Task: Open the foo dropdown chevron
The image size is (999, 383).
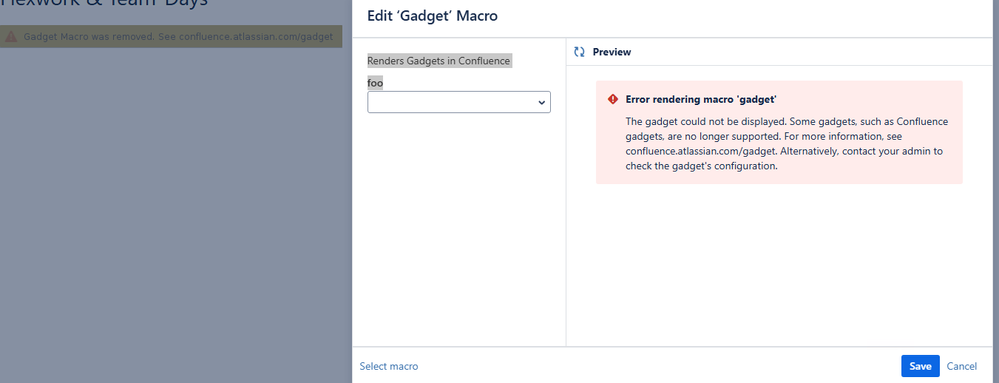Action: point(542,102)
